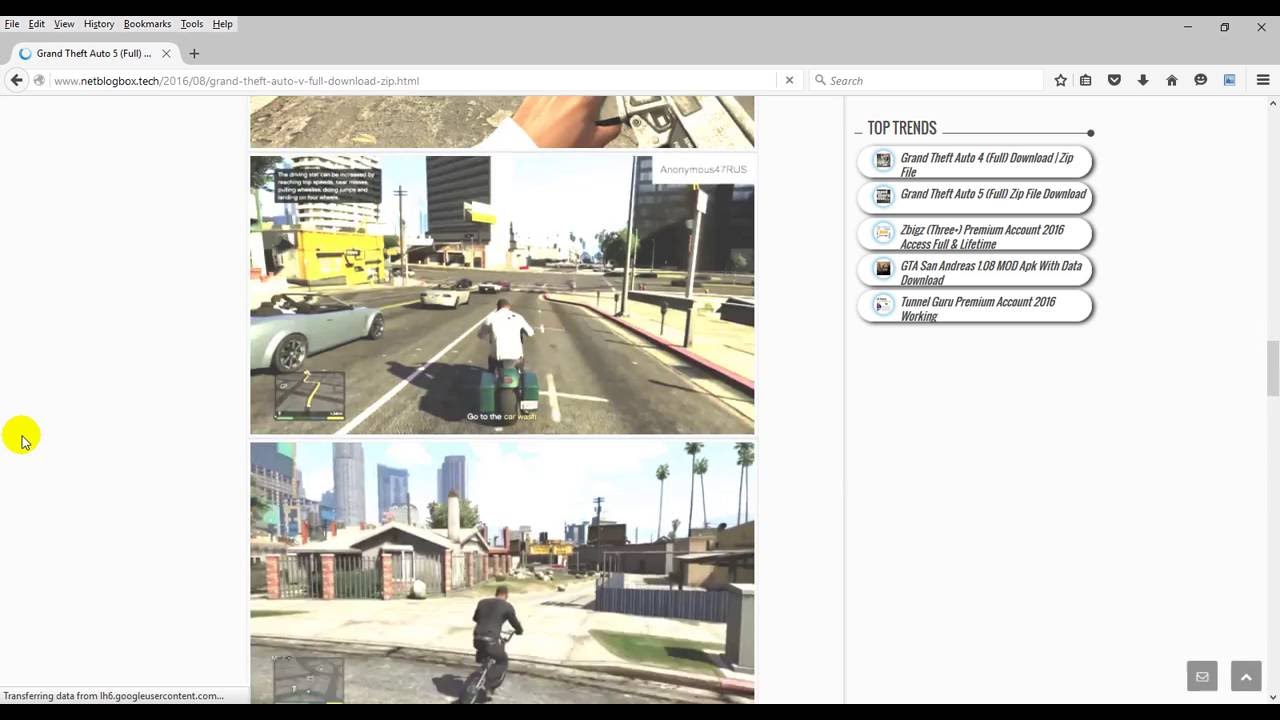Viewport: 1280px width, 720px height.
Task: Click the email envelope button at bottom right
Action: coord(1202,676)
